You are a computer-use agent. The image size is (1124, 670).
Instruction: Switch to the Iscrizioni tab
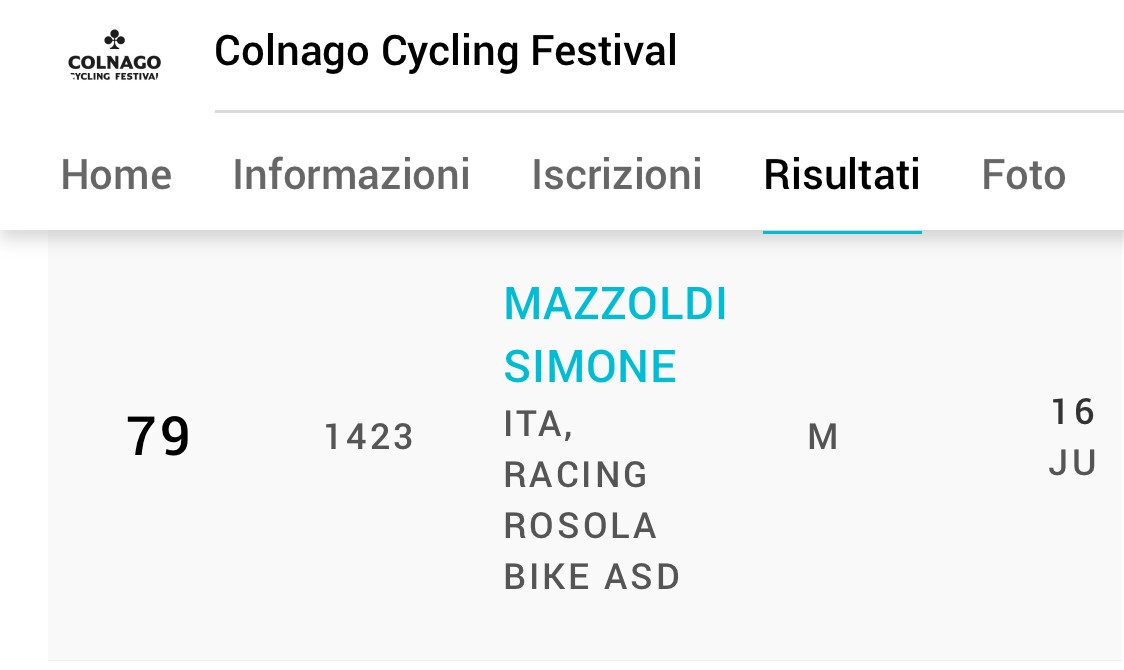point(616,174)
